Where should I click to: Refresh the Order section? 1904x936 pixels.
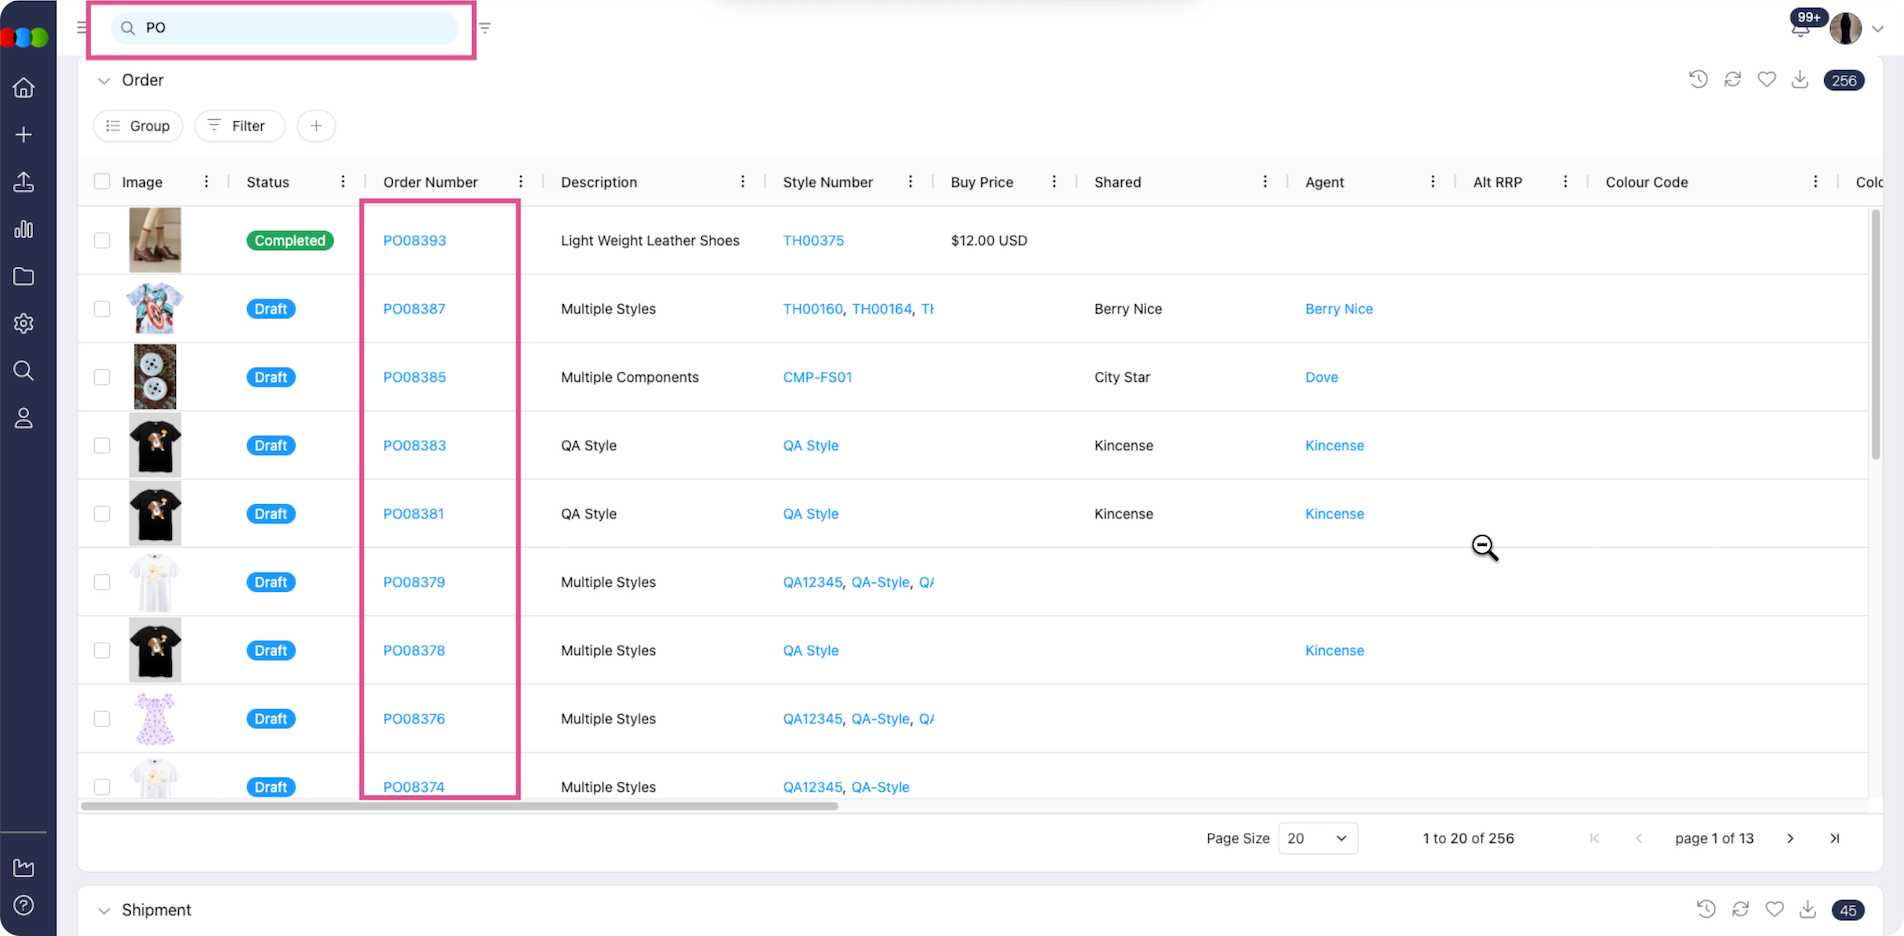(1732, 80)
